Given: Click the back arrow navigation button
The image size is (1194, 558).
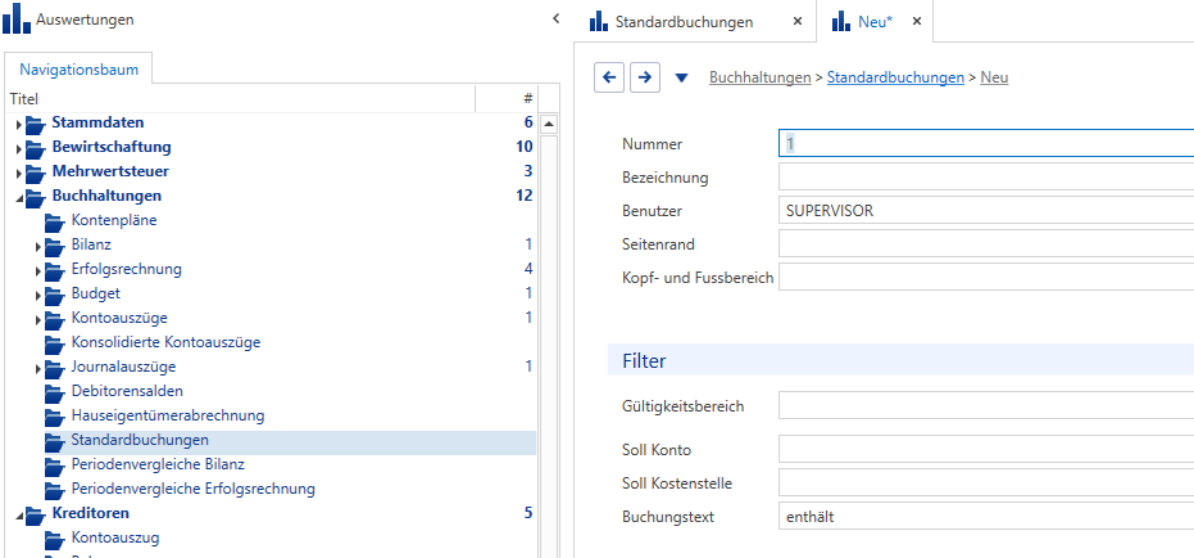Looking at the screenshot, I should tap(608, 77).
